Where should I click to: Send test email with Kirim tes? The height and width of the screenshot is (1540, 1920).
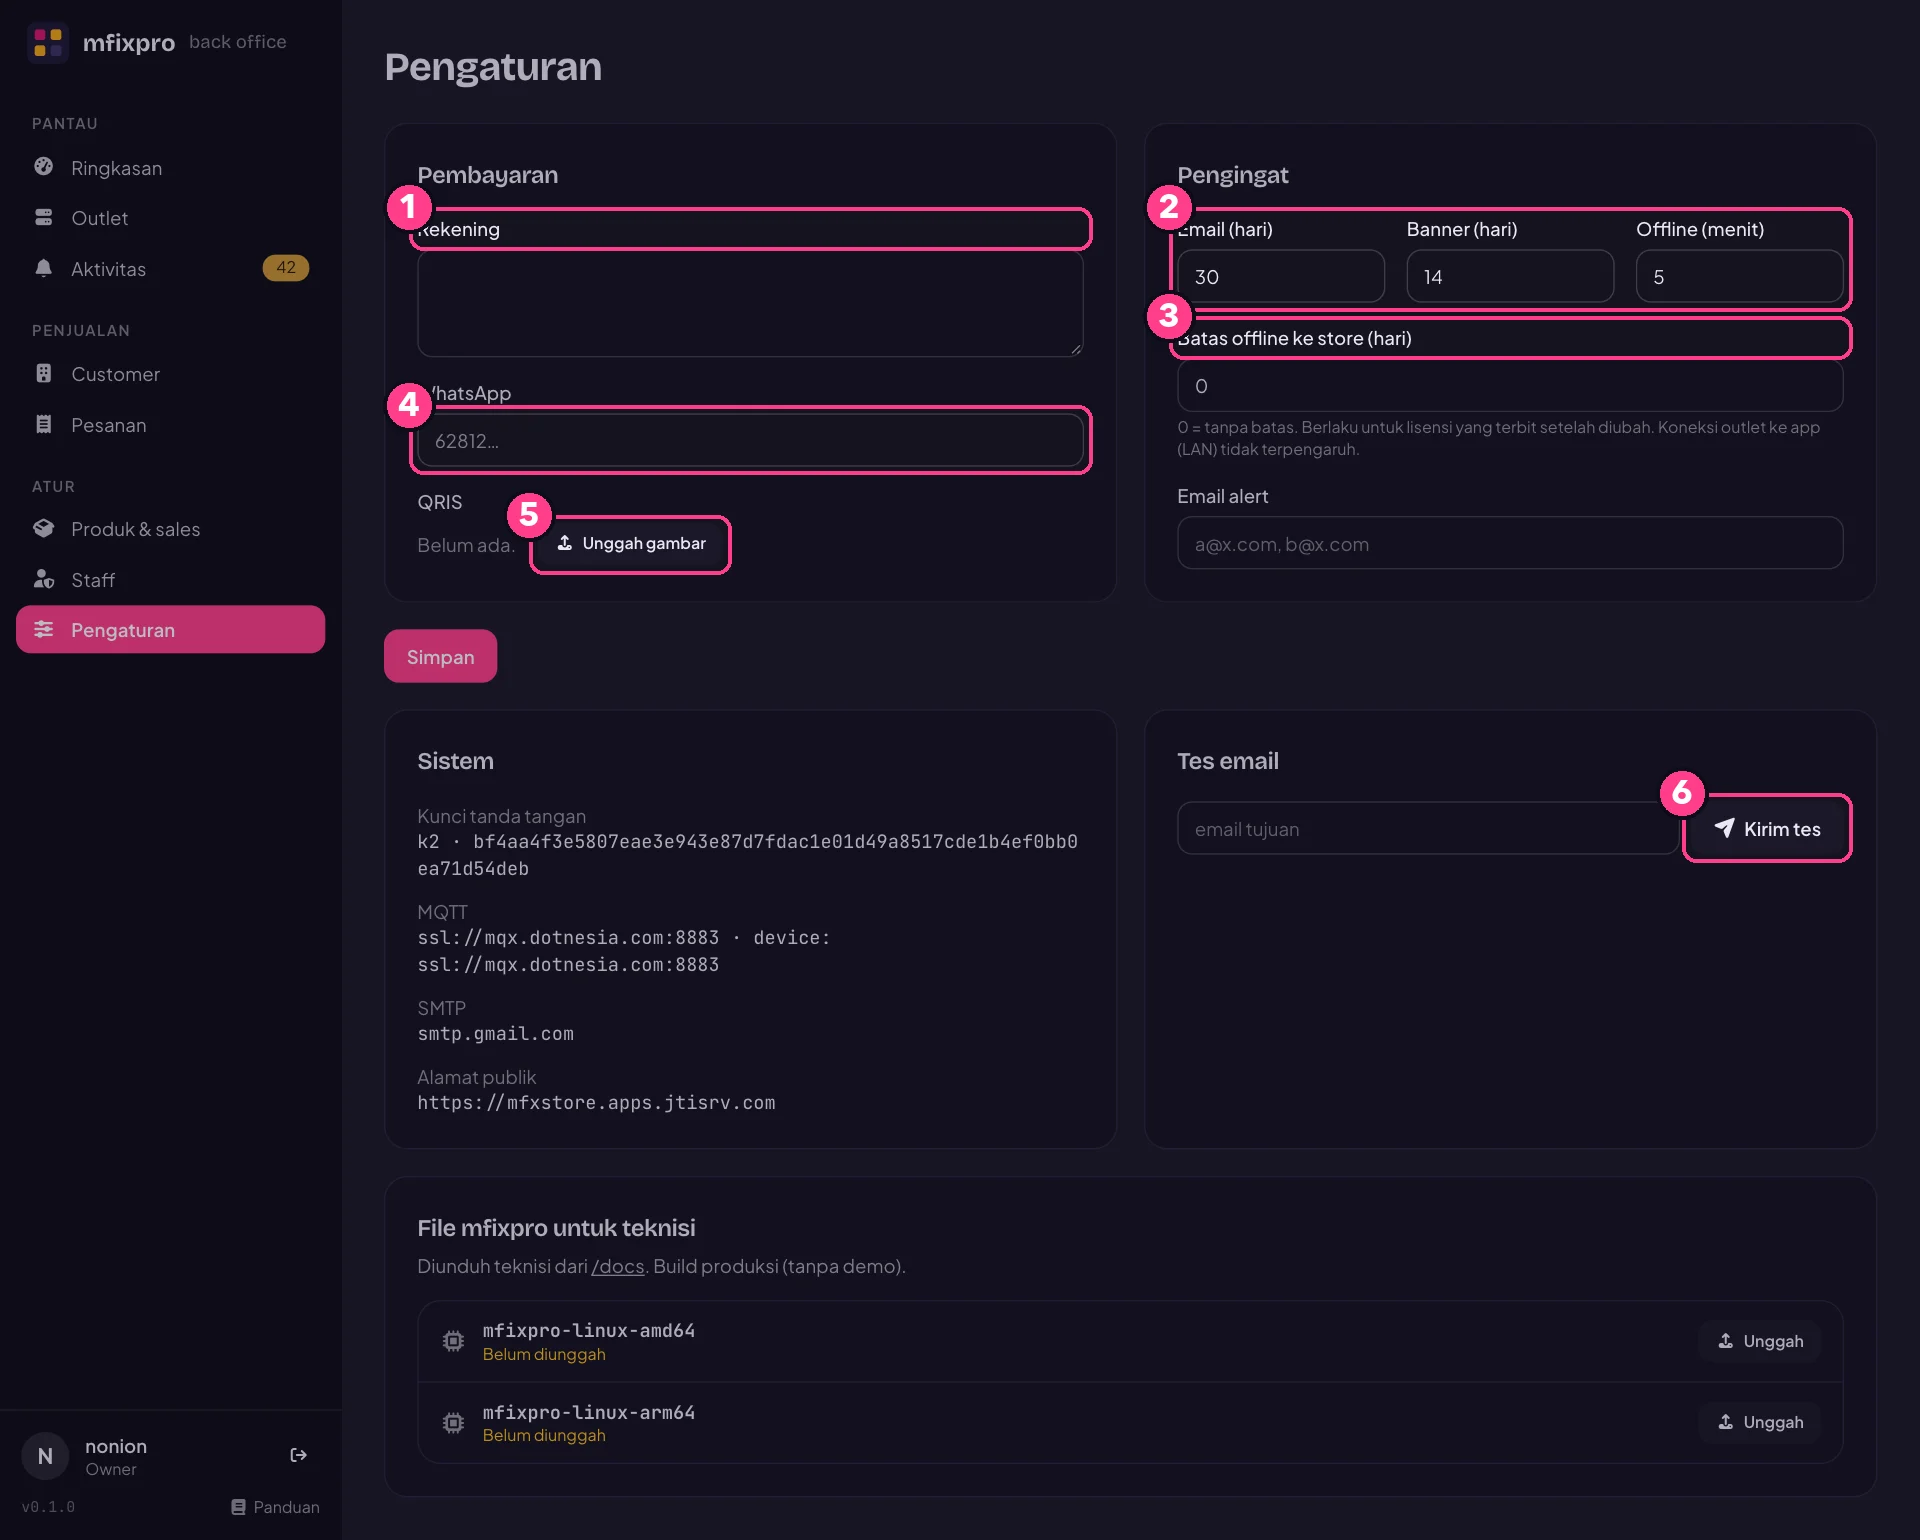click(1767, 829)
